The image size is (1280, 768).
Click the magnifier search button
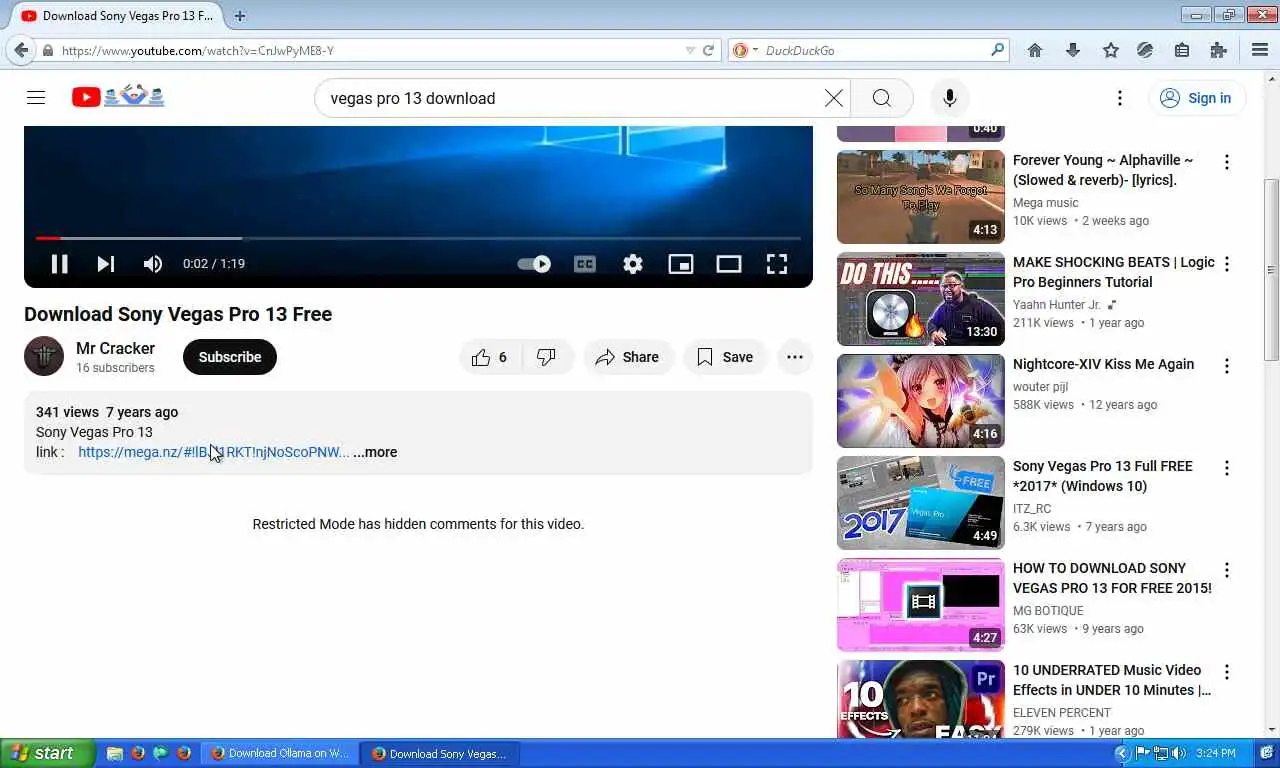tap(881, 98)
